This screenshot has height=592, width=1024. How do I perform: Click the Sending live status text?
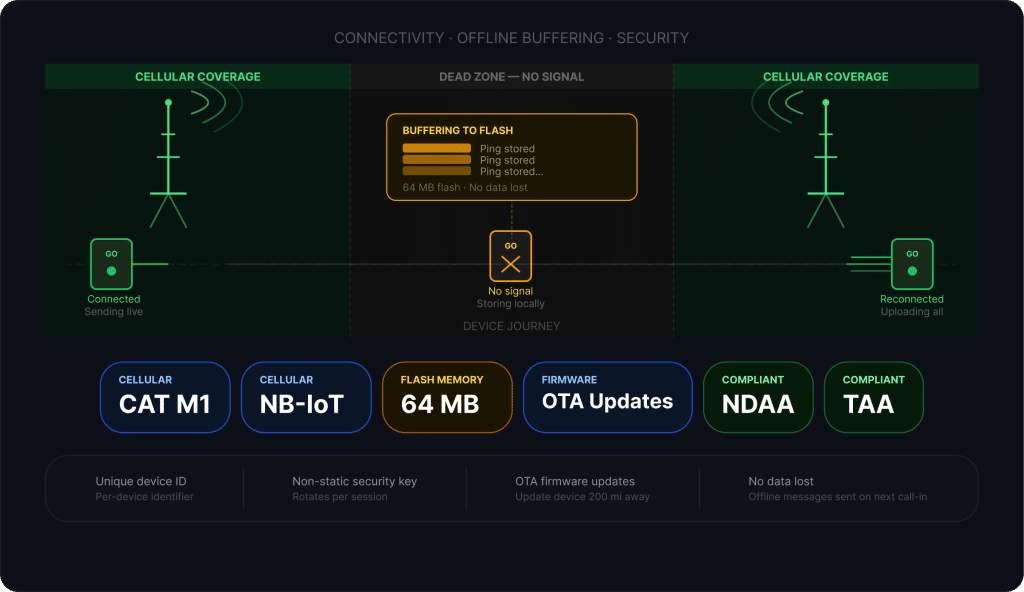click(114, 312)
